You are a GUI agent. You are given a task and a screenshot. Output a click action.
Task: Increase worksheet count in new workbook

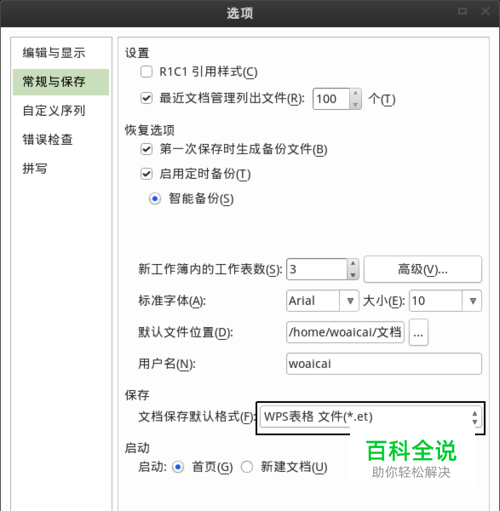pos(353,264)
